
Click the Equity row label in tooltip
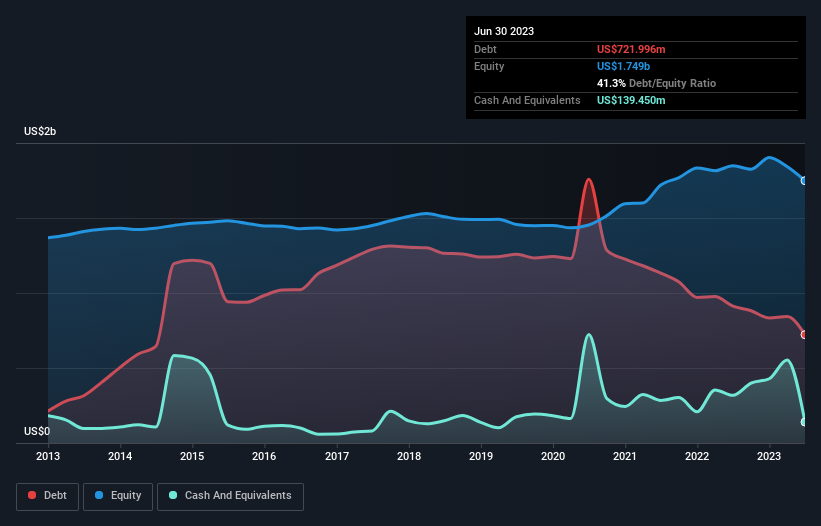click(489, 66)
